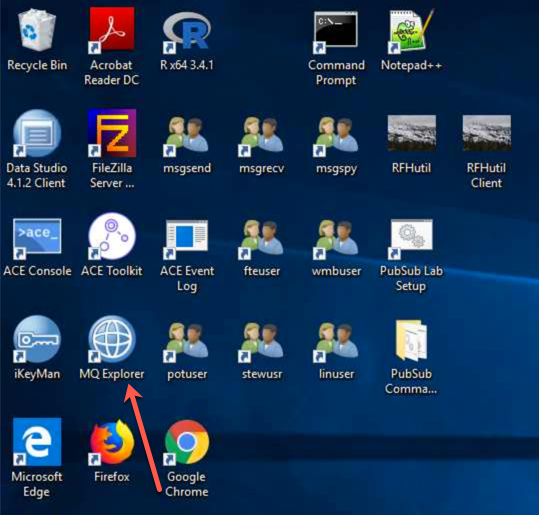Click the "Notepad++" label text
Image resolution: width=539 pixels, height=515 pixels.
pos(411,65)
